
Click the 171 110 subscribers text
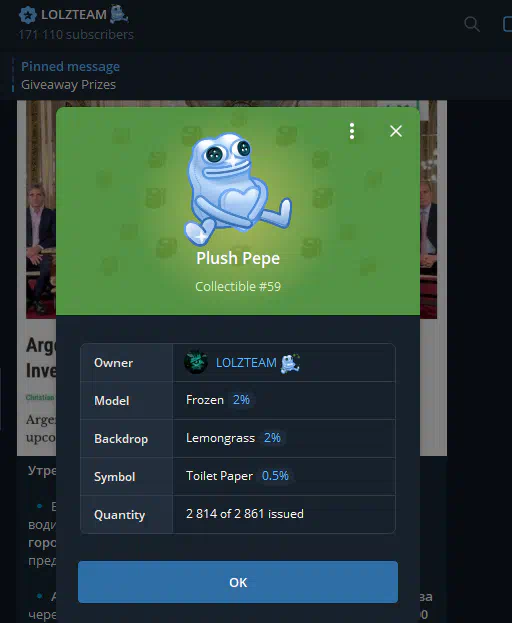(x=76, y=35)
